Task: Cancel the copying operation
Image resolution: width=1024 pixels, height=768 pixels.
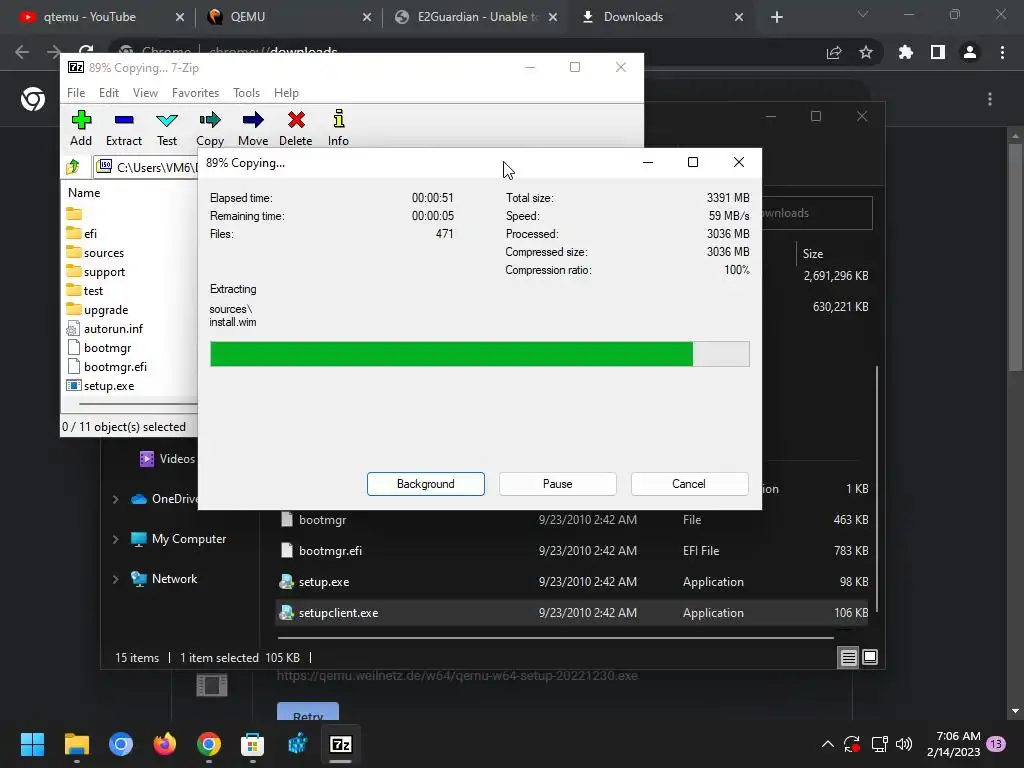Action: click(x=689, y=484)
